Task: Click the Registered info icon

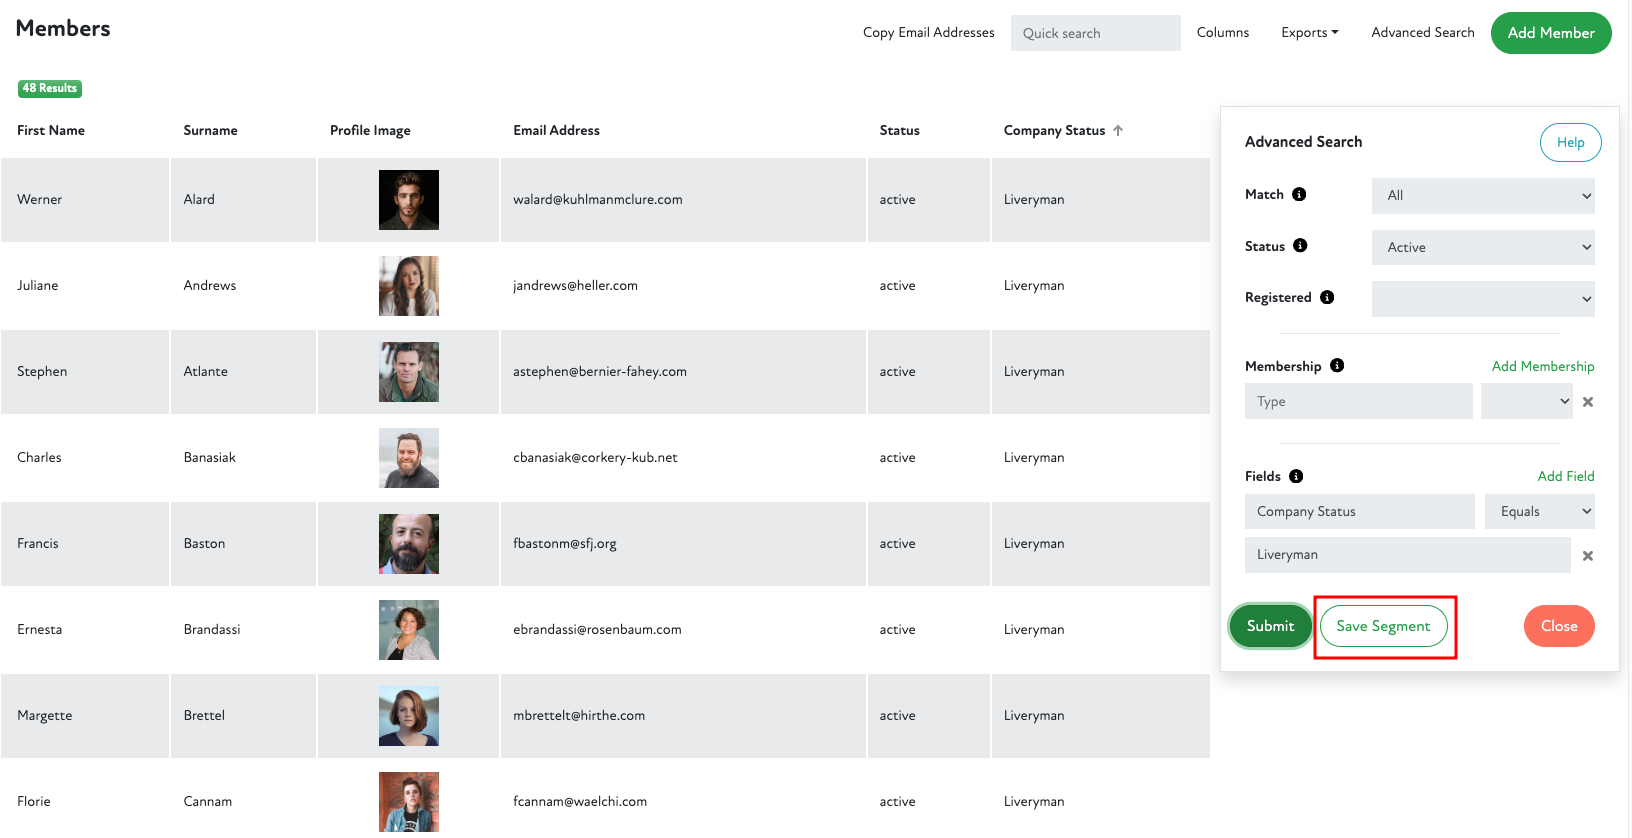Action: click(1327, 297)
